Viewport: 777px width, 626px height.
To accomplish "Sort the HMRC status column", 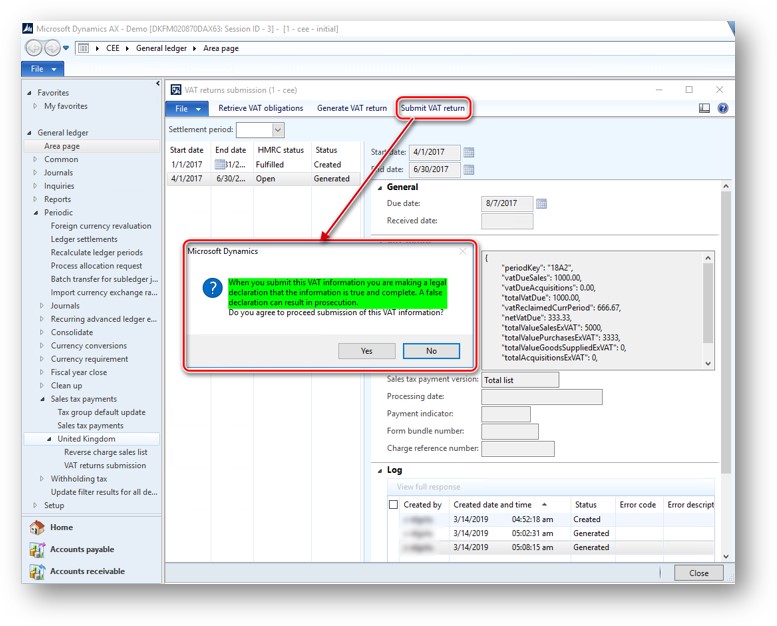I will coord(280,150).
